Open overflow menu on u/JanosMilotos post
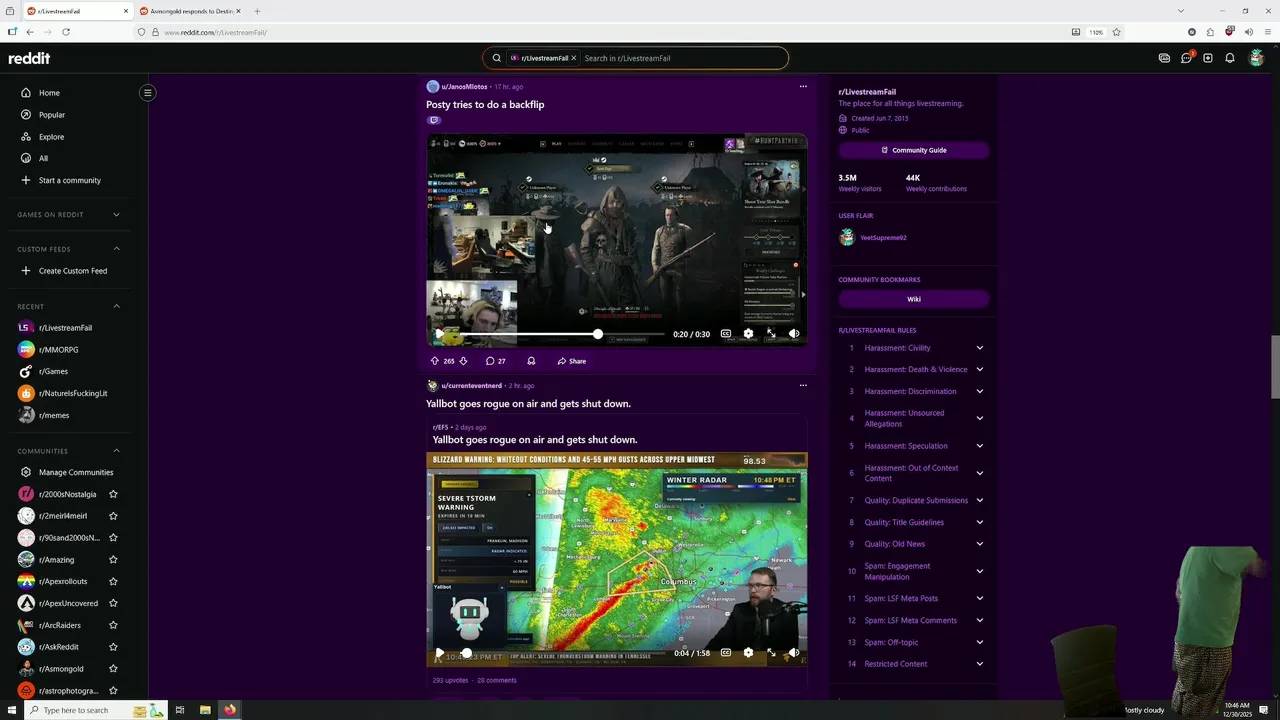 click(803, 87)
